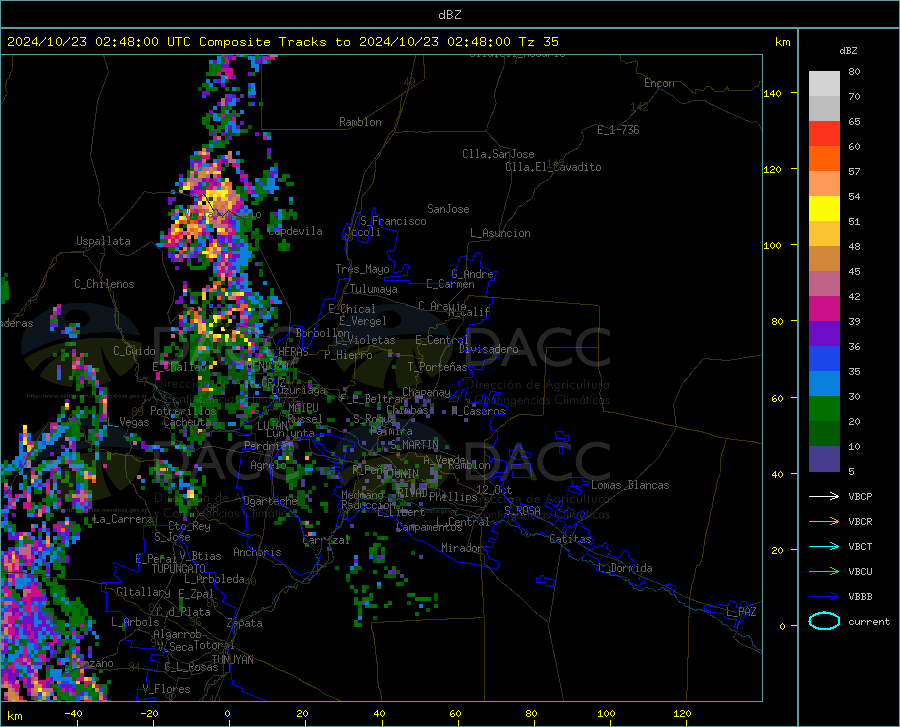Click the S_MARTIN map label
Screen dimensions: 900x727
414,445
